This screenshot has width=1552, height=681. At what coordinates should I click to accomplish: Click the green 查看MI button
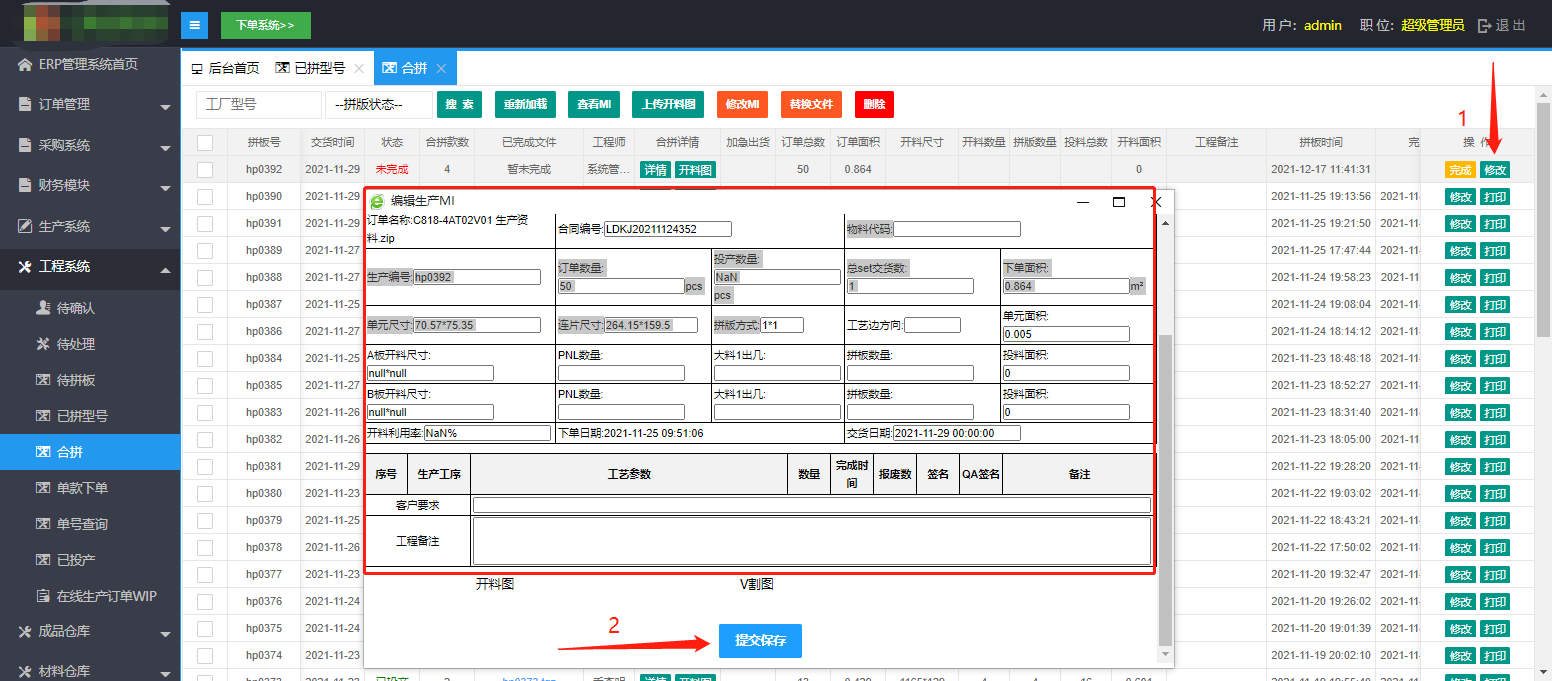(x=595, y=105)
